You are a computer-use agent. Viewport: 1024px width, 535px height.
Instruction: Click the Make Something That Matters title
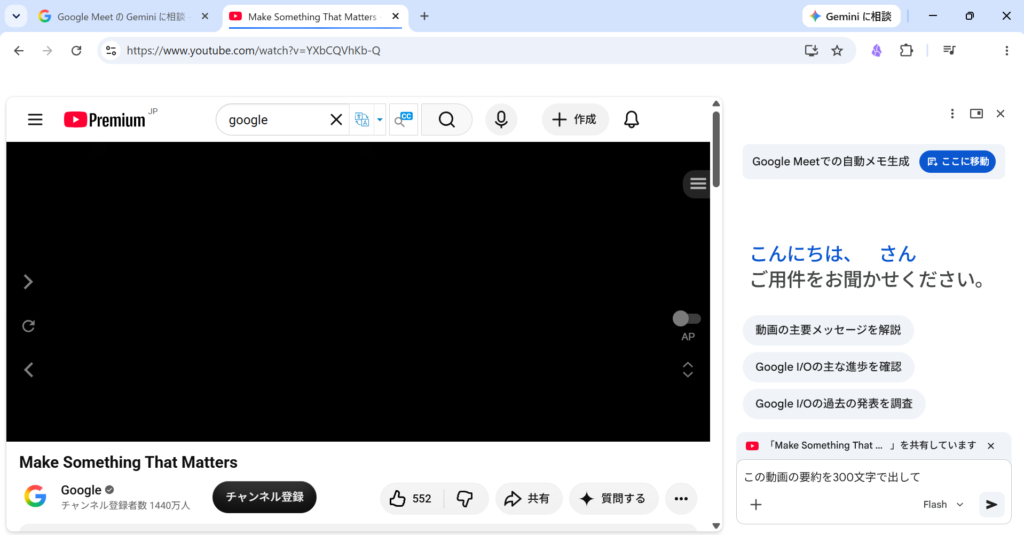(128, 462)
